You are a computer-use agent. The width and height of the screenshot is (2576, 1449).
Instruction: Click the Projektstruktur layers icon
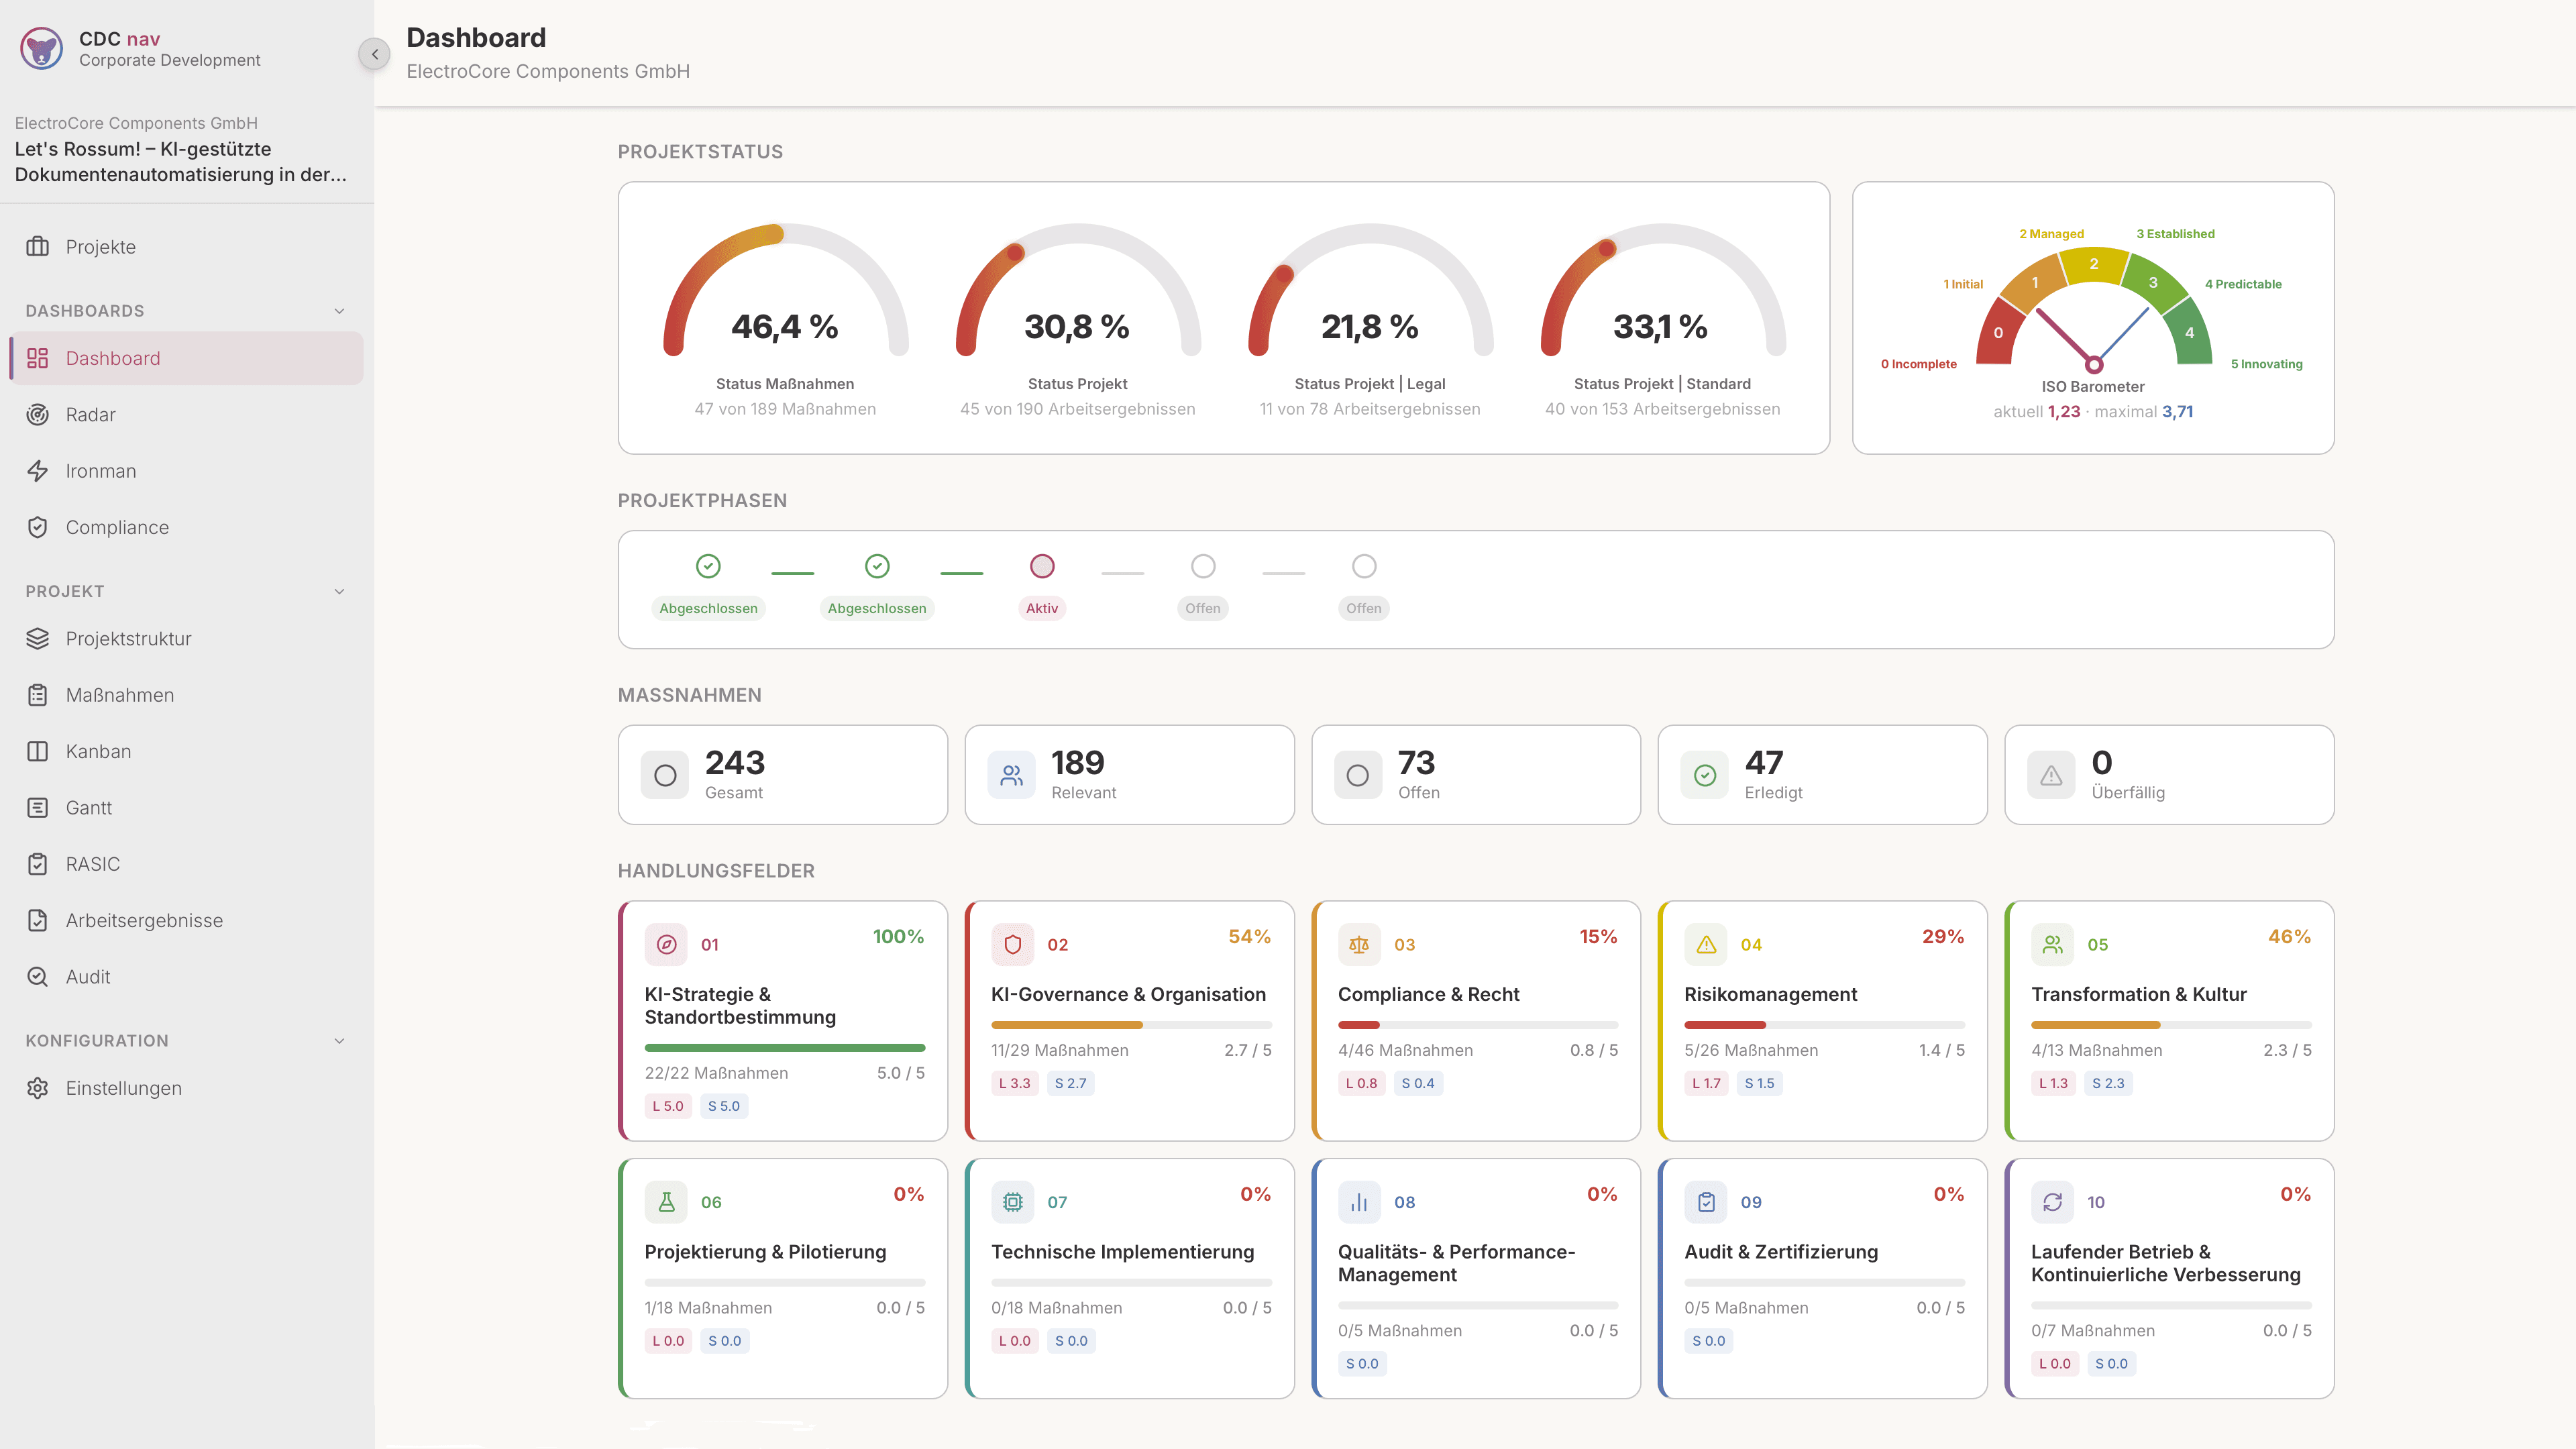click(37, 638)
